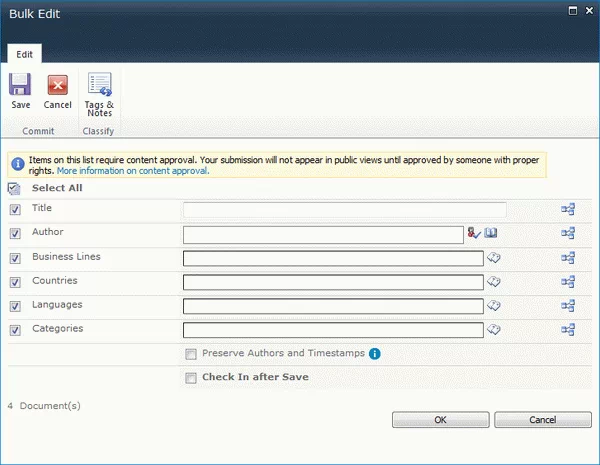The image size is (600, 465).
Task: Open More information on content approval link
Action: (x=133, y=171)
